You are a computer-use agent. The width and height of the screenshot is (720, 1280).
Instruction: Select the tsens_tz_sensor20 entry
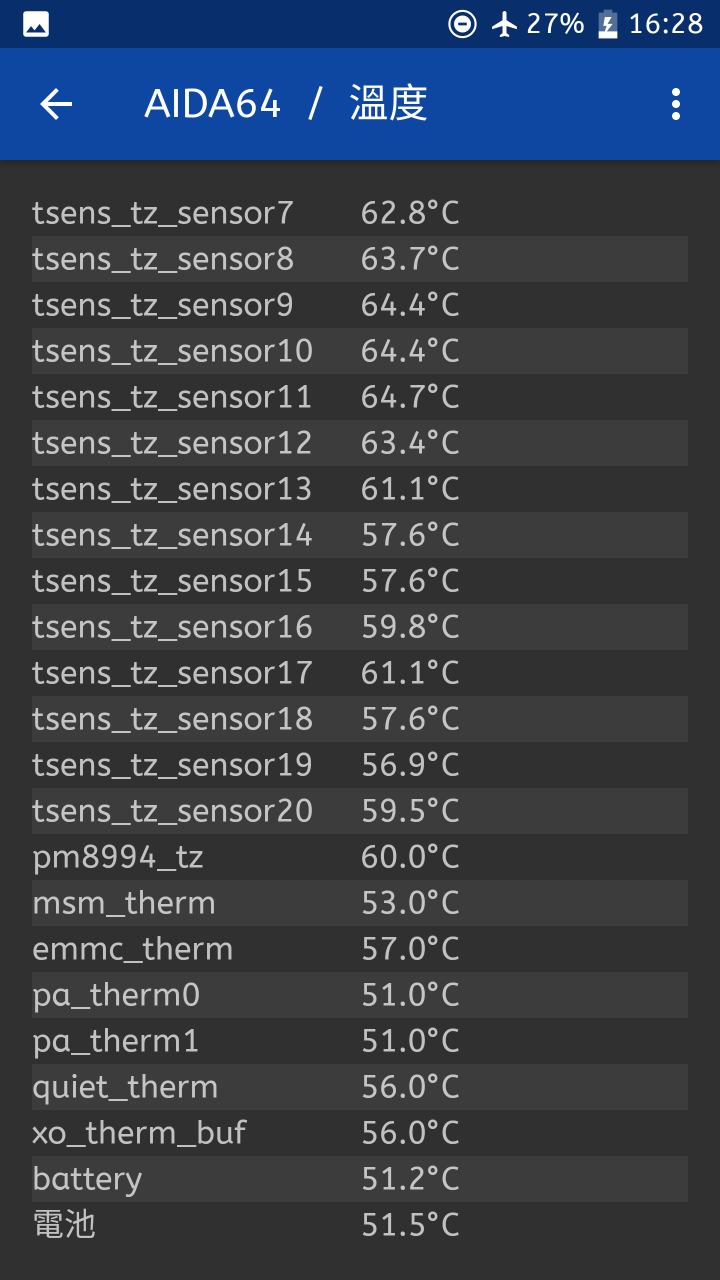[360, 811]
